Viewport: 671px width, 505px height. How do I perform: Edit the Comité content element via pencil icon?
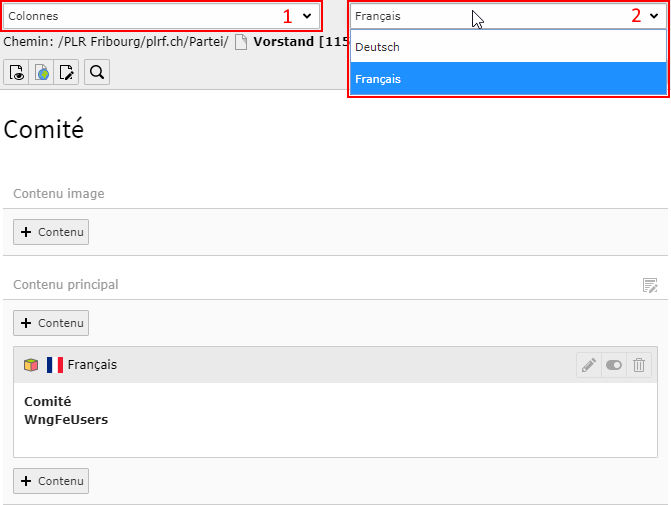coord(589,365)
